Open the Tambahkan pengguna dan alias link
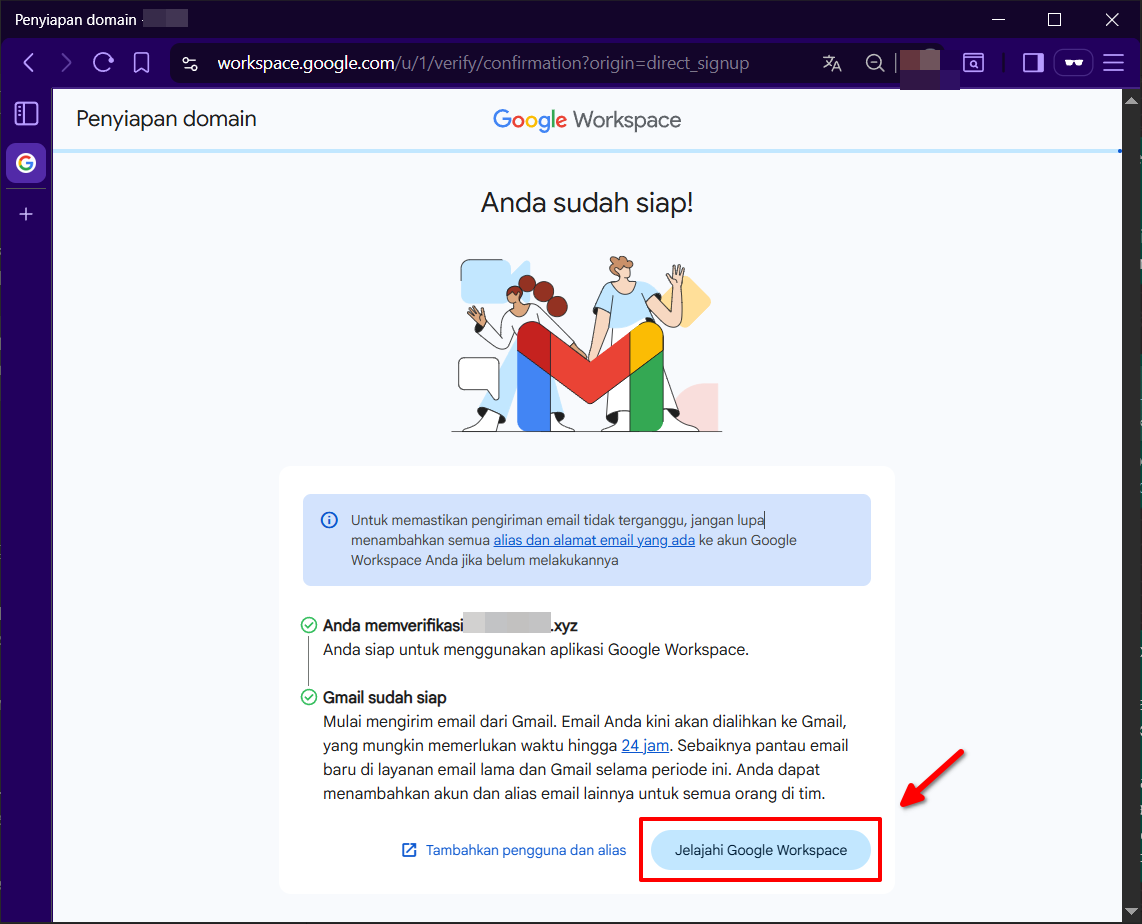Viewport: 1142px width, 924px height. (x=514, y=850)
